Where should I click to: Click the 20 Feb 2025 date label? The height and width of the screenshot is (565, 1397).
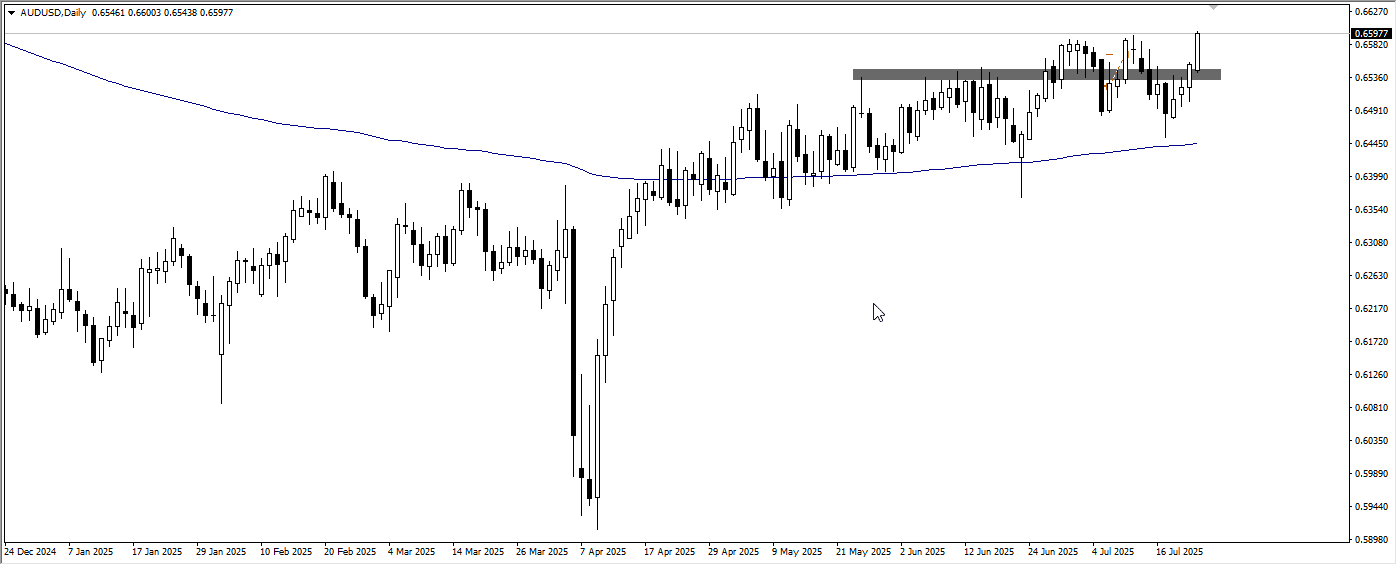tap(349, 551)
